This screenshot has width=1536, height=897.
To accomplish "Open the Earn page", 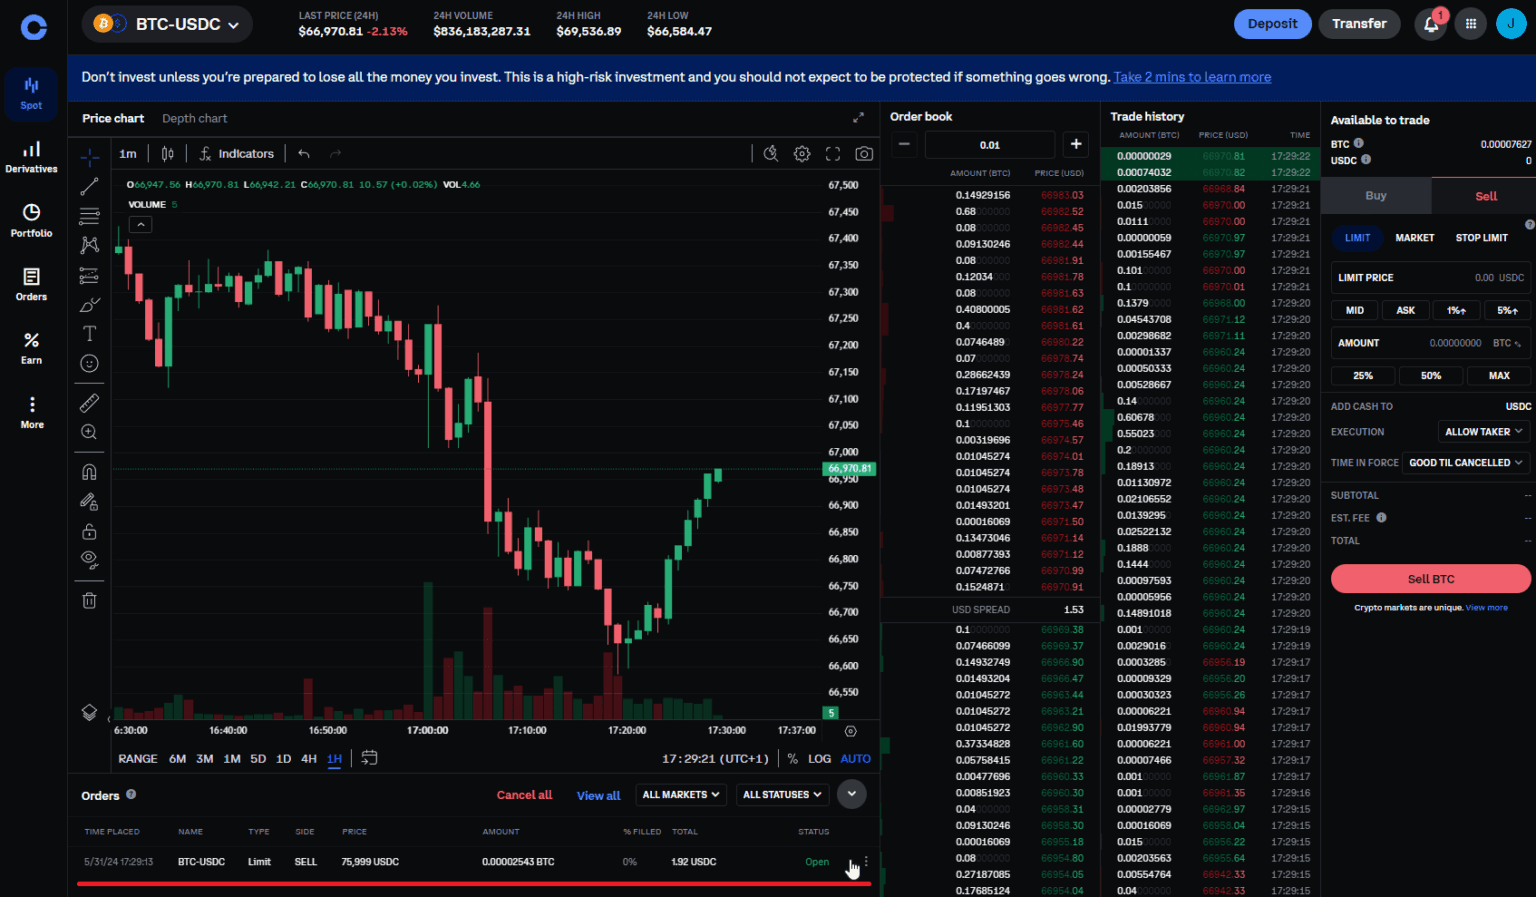I will [x=32, y=349].
